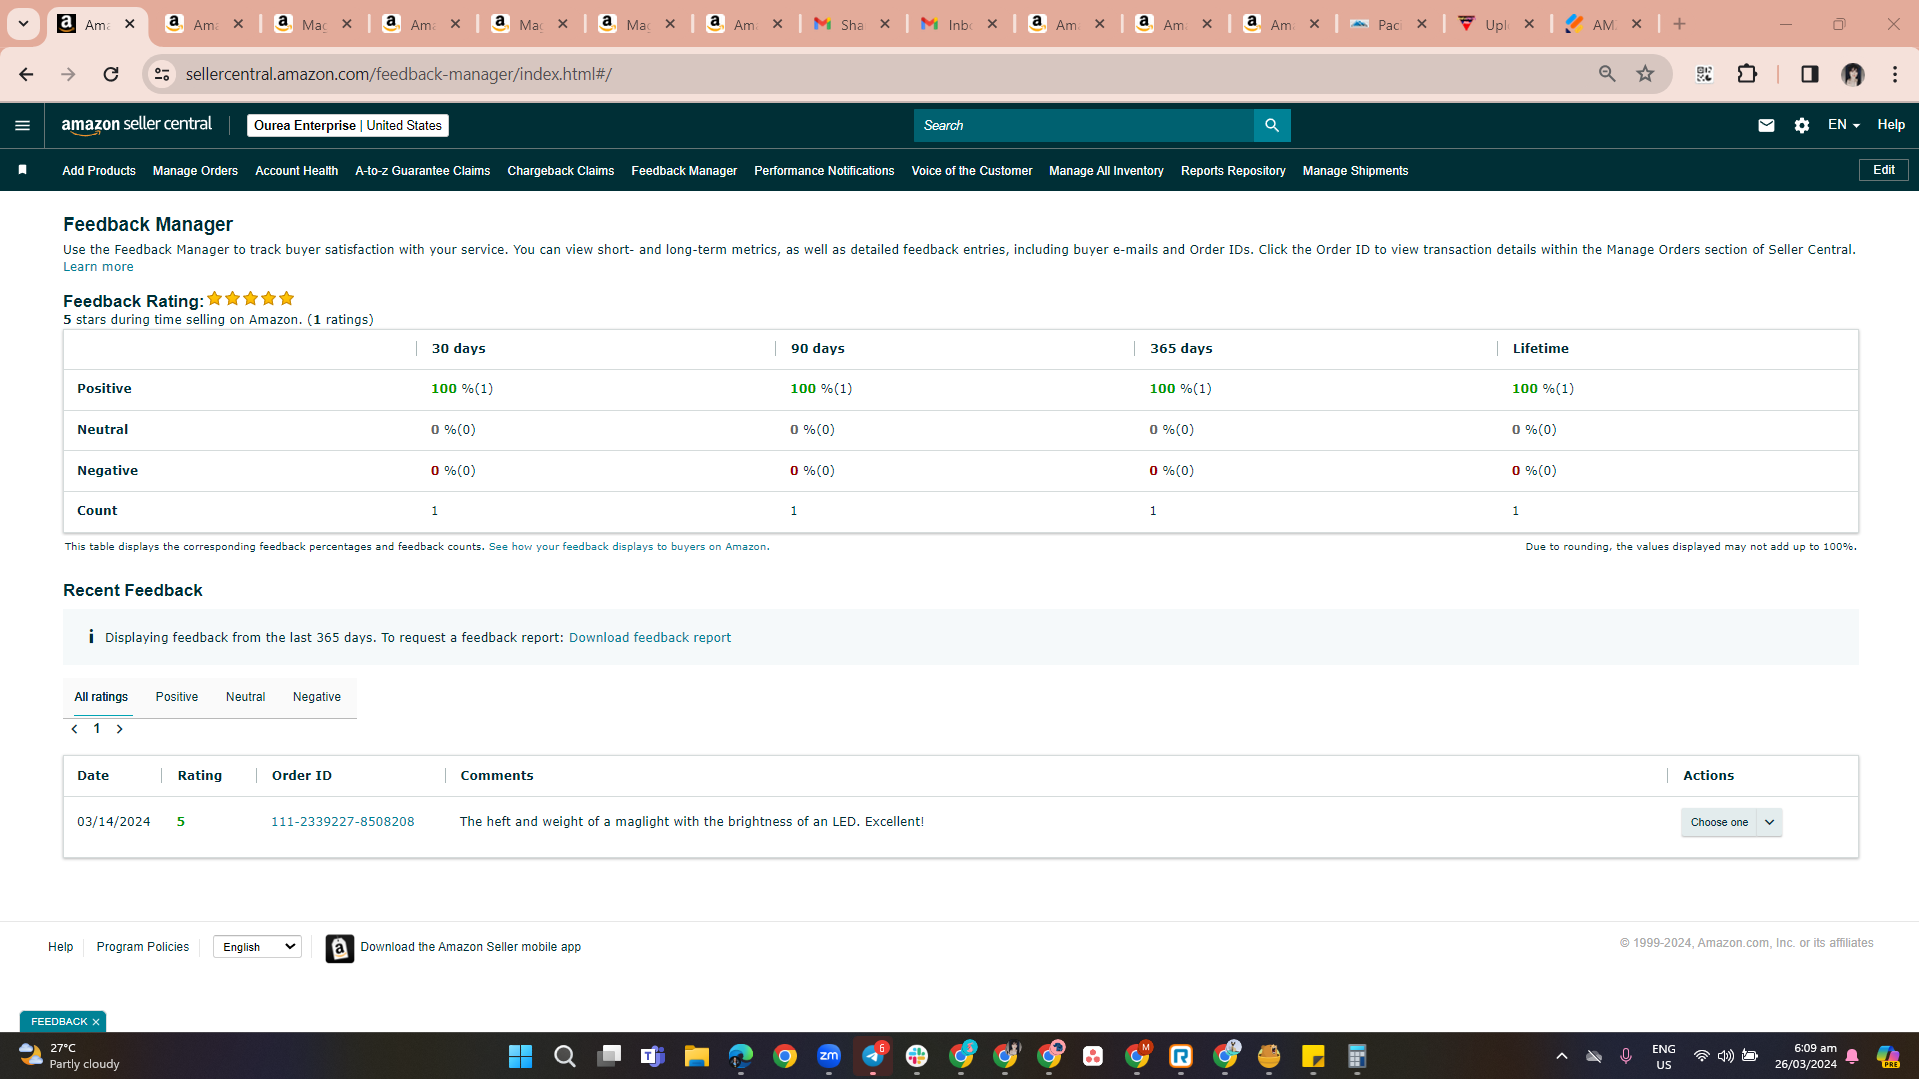Open the Chrome three-dot menu
This screenshot has width=1919, height=1079.
1895,74
